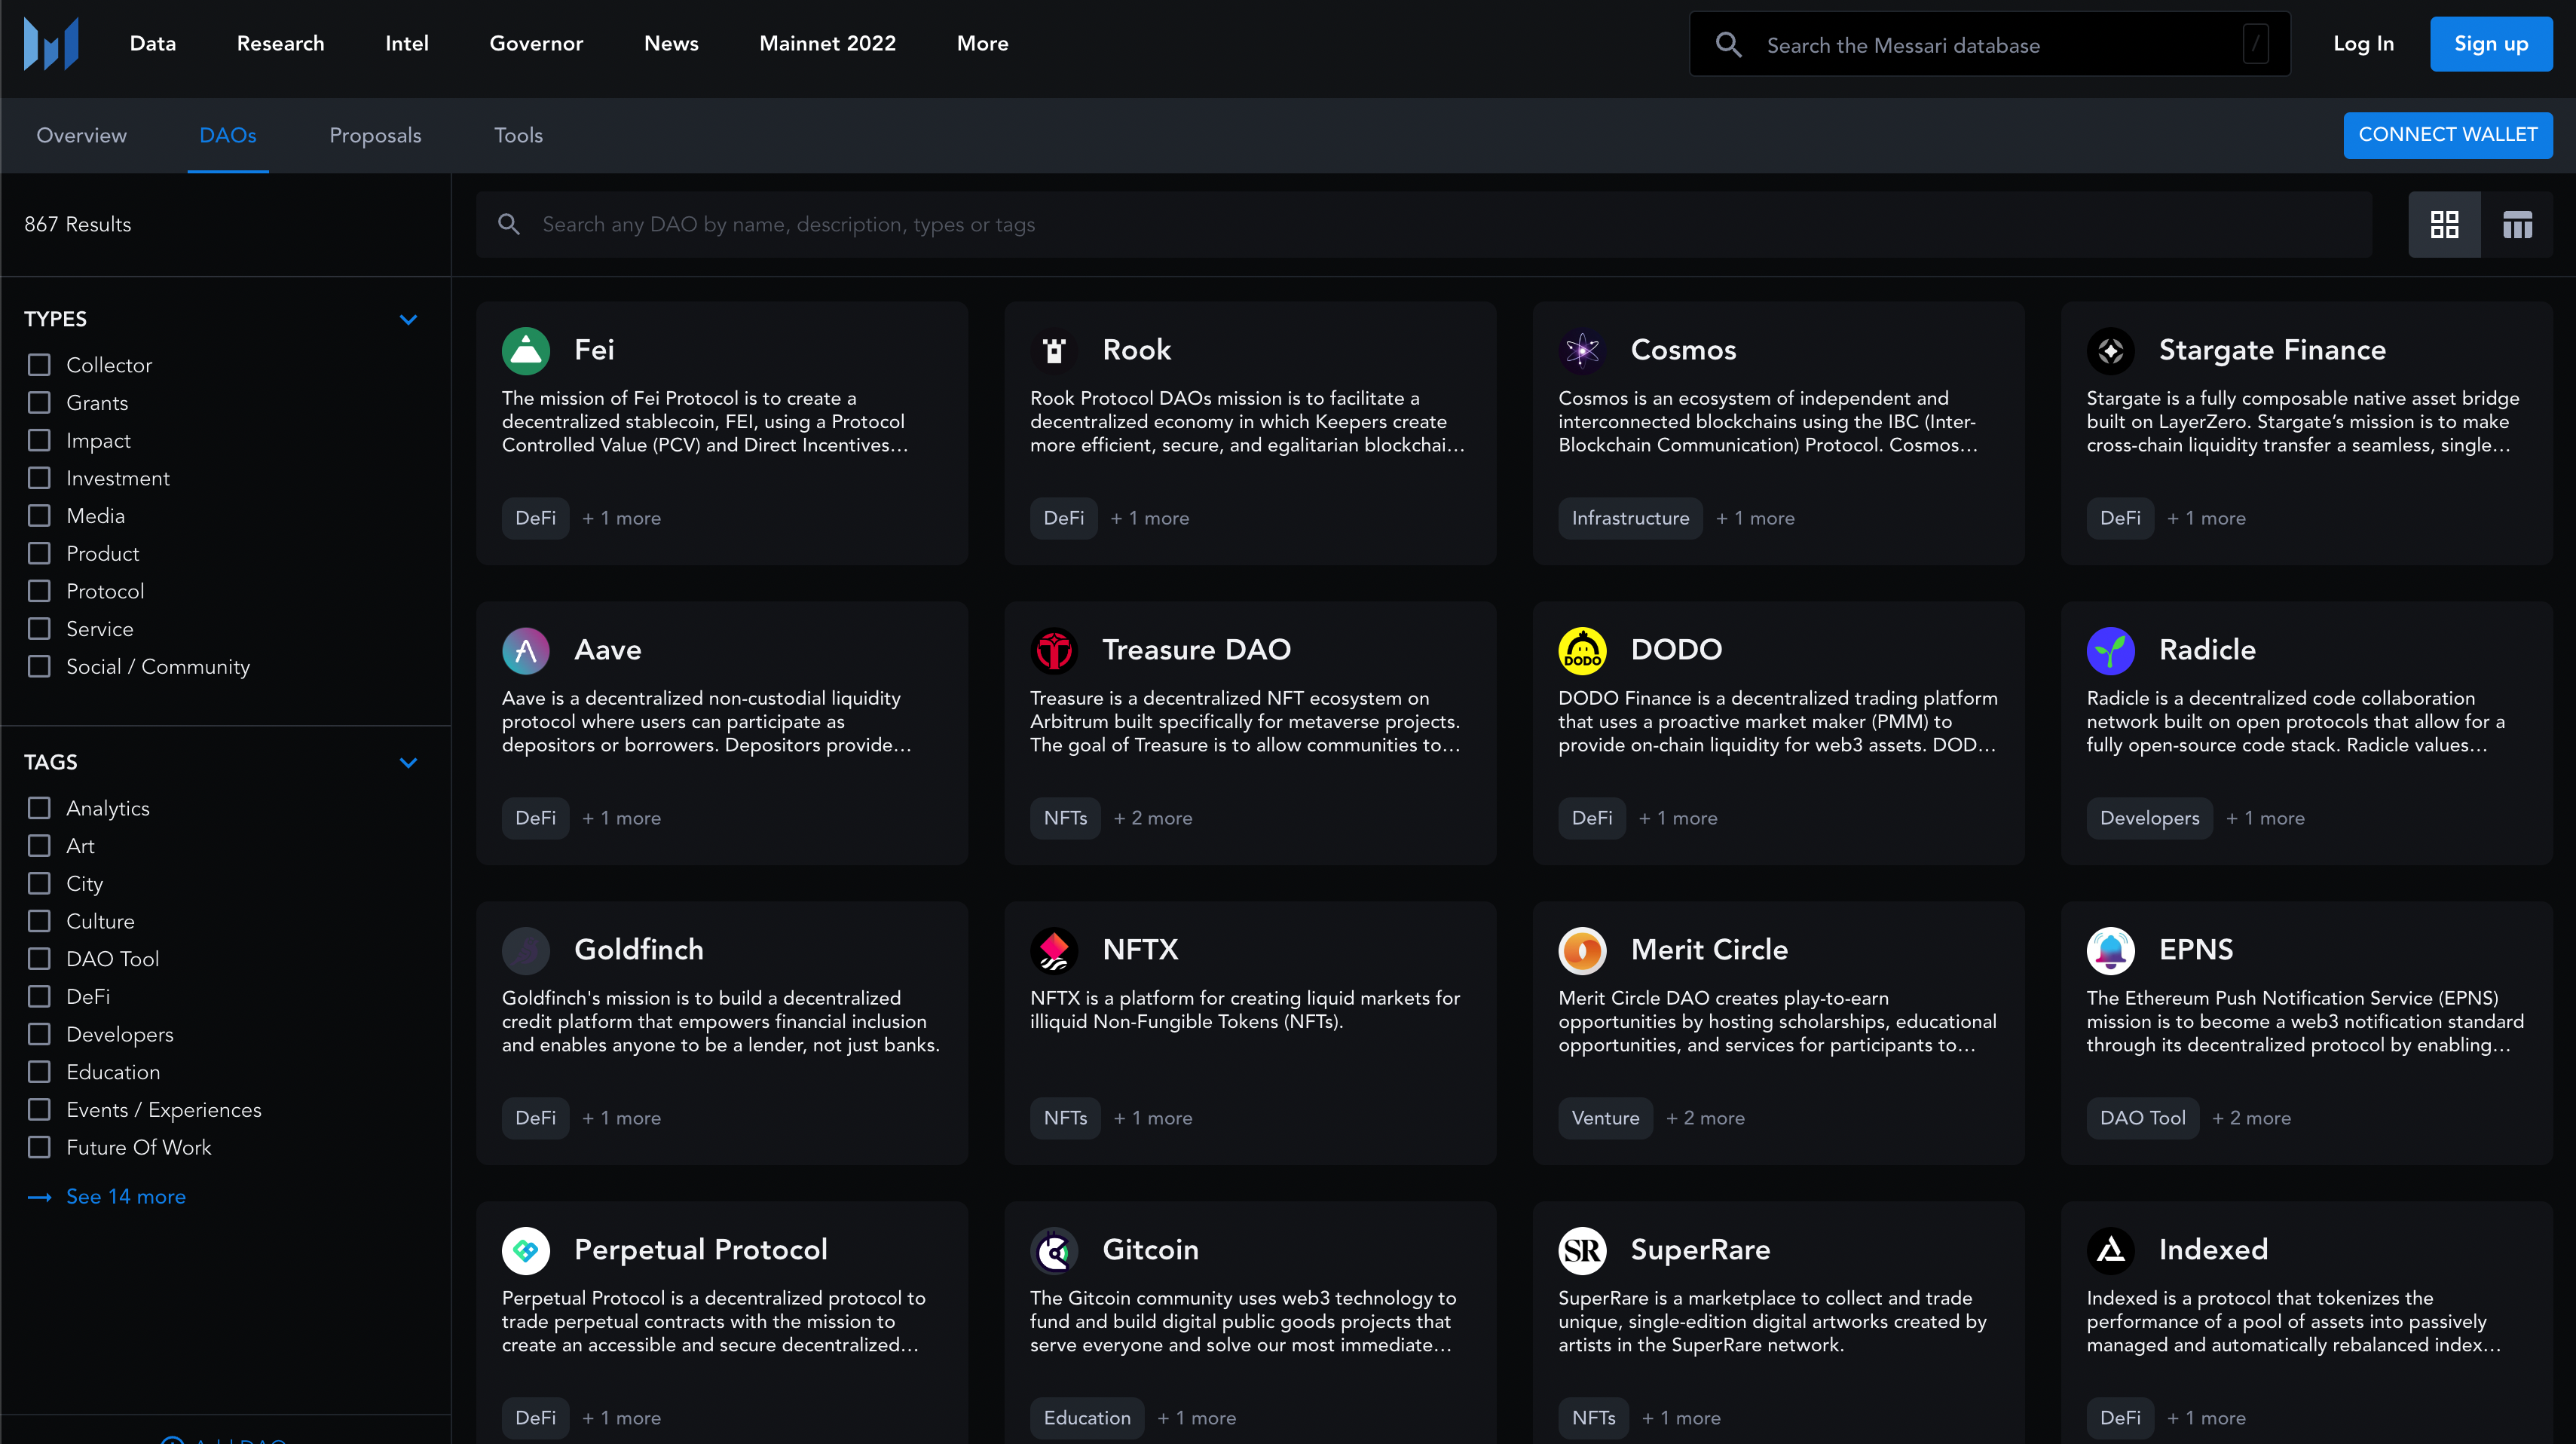This screenshot has height=1444, width=2576.
Task: Click the Rook logo icon
Action: pos(1054,350)
